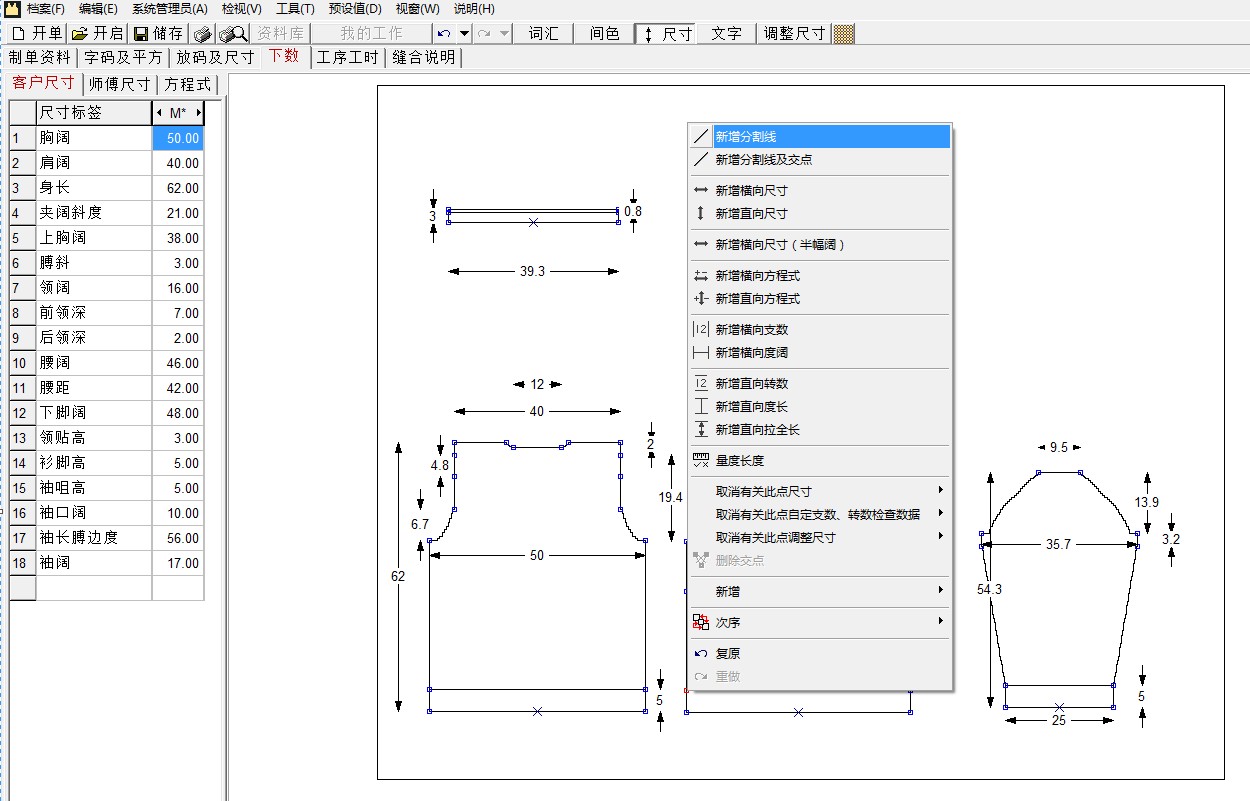
Task: Choose 新增直向度长 in context menu
Action: tap(820, 406)
